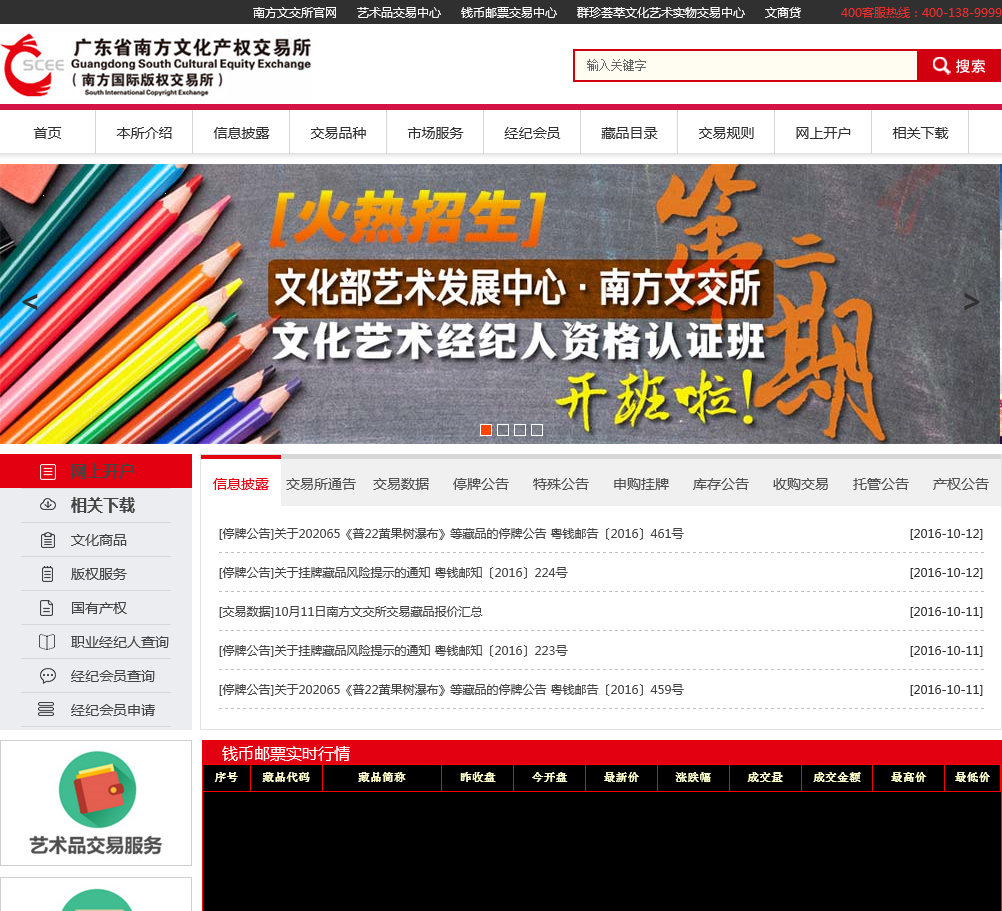Screen dimensions: 1002x911
Task: Switch to the 托管公告 tab
Action: pos(881,484)
